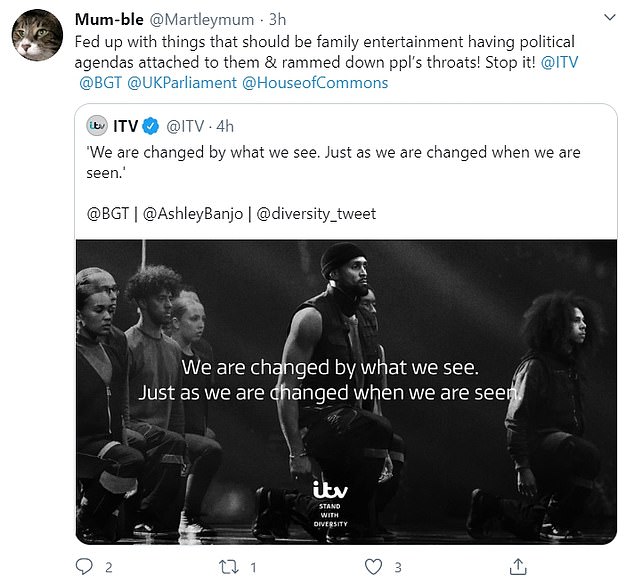The image size is (634, 583).
Task: Click the ITV logo avatar in quoted tweet
Action: [x=98, y=126]
